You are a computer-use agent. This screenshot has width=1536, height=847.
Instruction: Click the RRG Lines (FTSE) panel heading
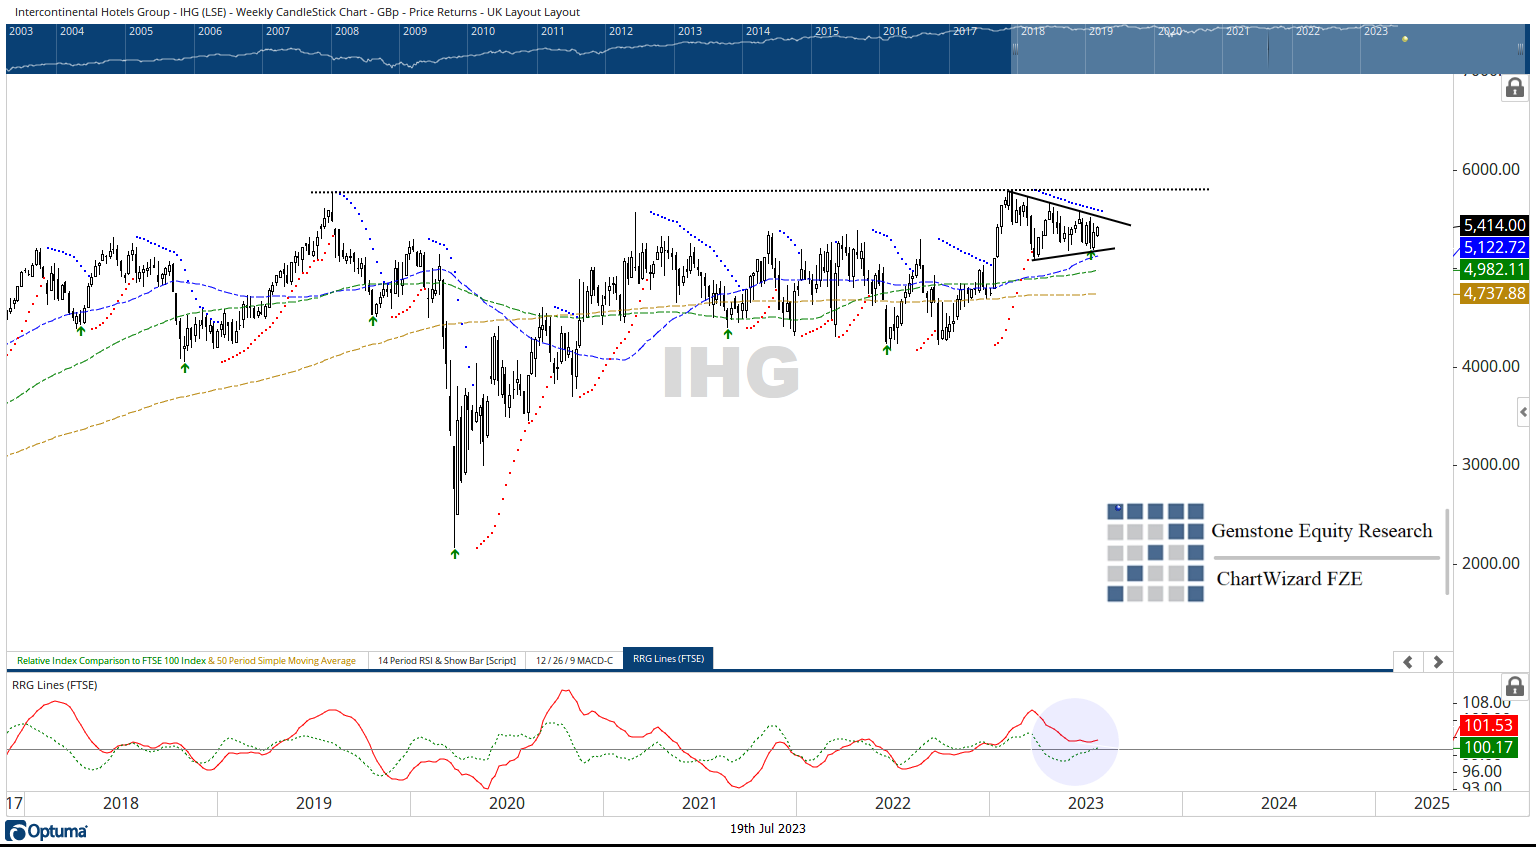[55, 685]
